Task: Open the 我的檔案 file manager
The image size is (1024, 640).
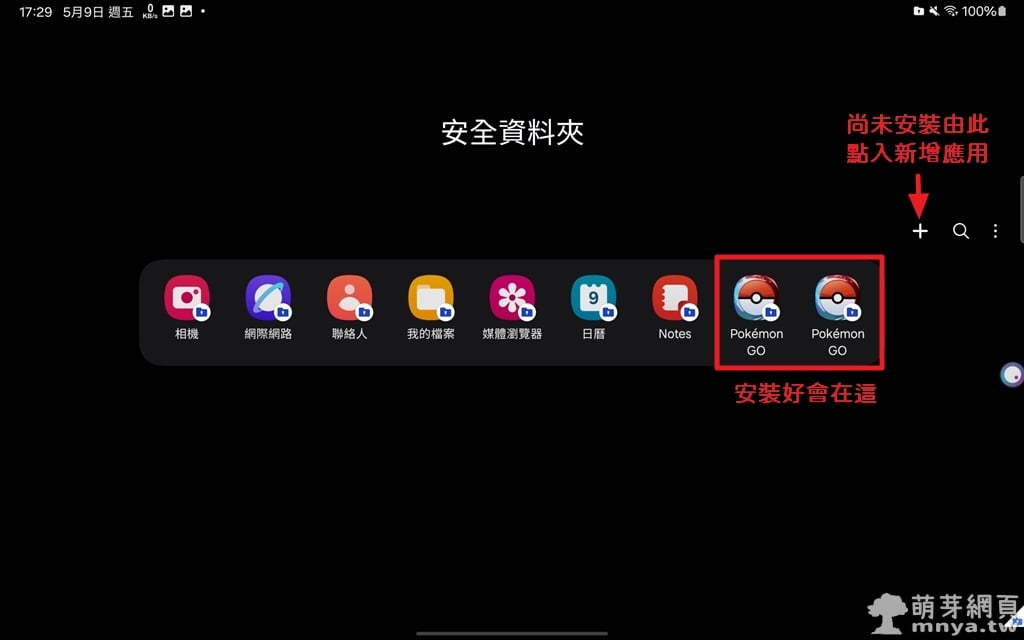Action: (431, 298)
